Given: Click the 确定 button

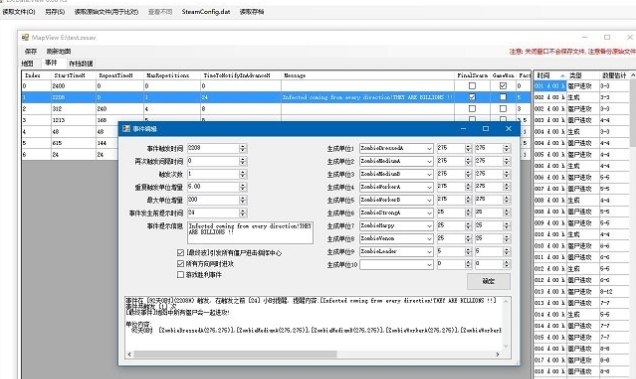Looking at the screenshot, I should pos(488,281).
